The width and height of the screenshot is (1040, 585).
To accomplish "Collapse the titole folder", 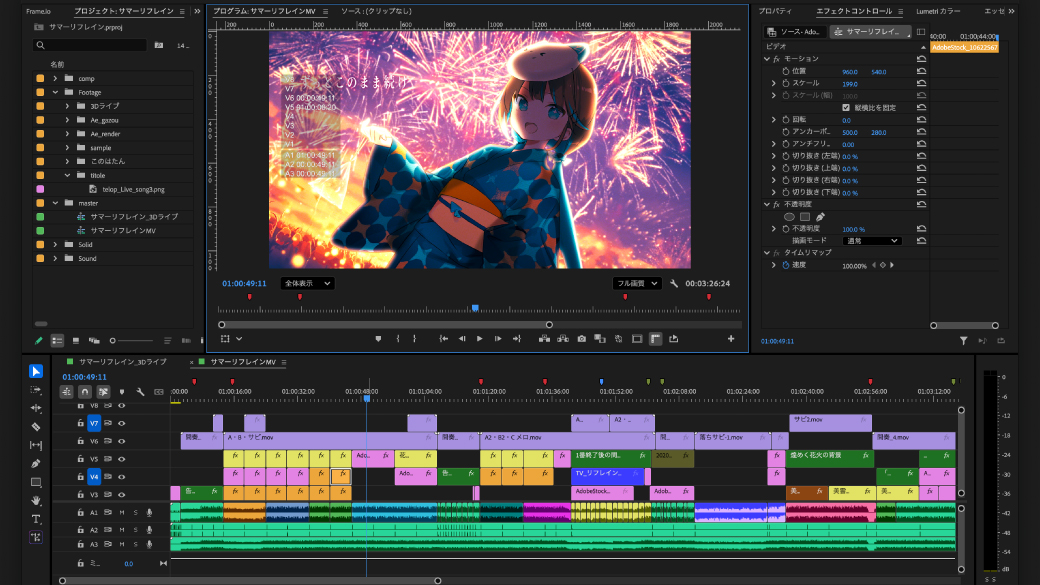I will coord(67,175).
